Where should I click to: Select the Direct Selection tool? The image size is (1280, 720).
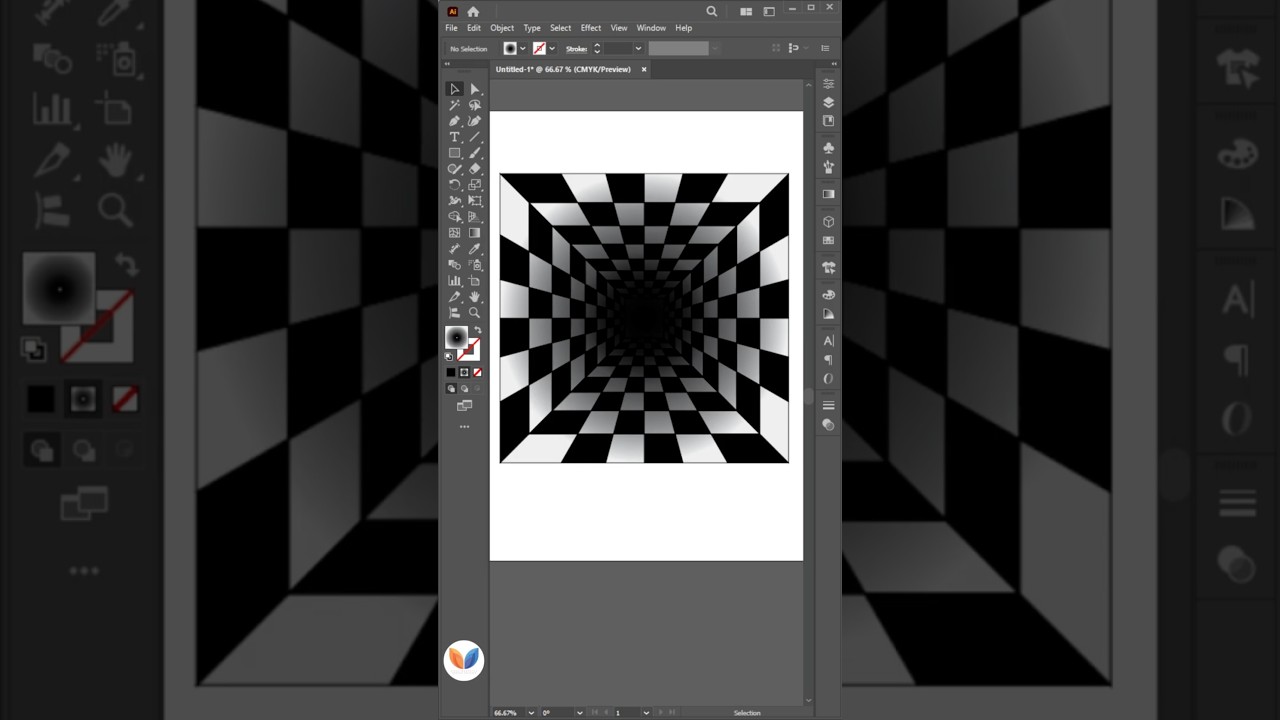(x=475, y=89)
